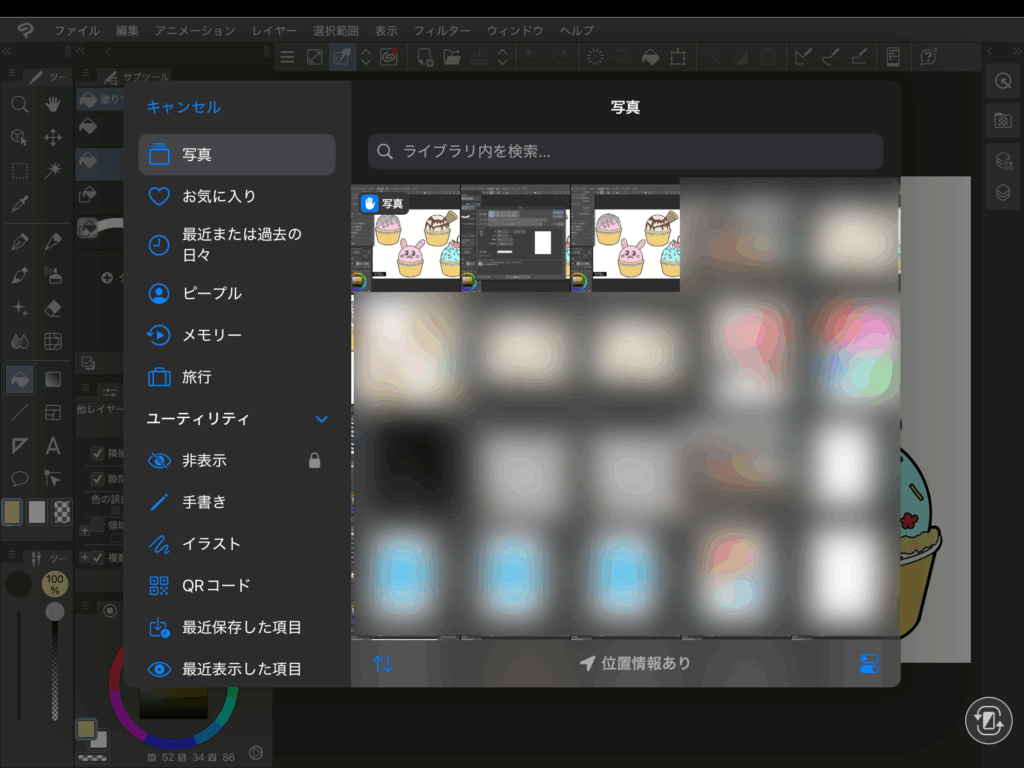Select the Zoom magnifier tool
The width and height of the screenshot is (1024, 768).
(19, 104)
